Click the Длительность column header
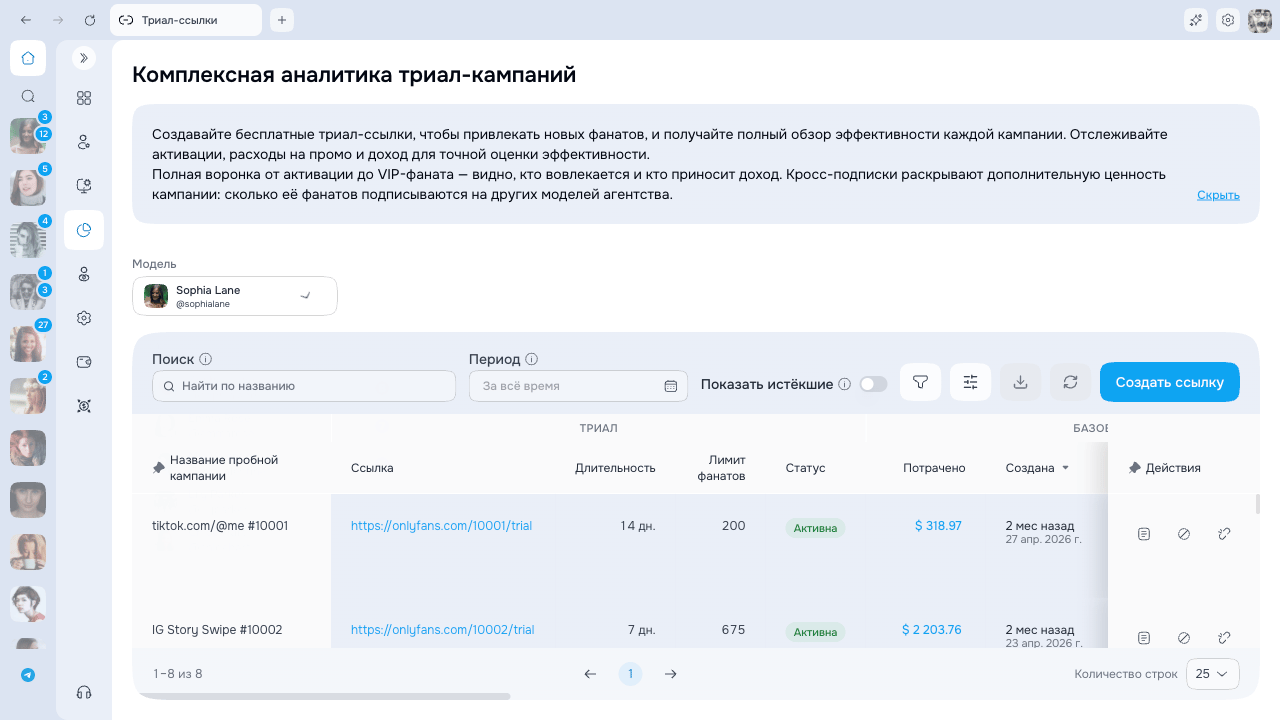Image resolution: width=1280 pixels, height=720 pixels. [x=615, y=468]
